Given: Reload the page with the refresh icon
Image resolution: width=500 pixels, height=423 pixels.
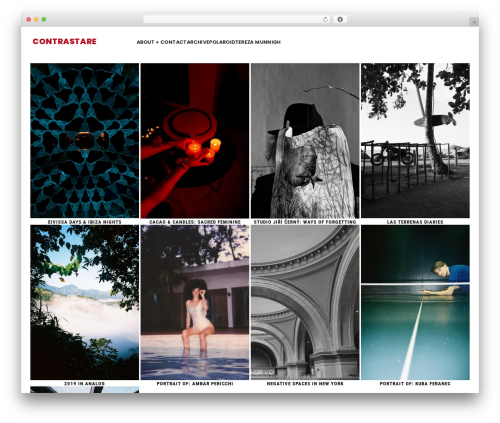Looking at the screenshot, I should (x=325, y=19).
